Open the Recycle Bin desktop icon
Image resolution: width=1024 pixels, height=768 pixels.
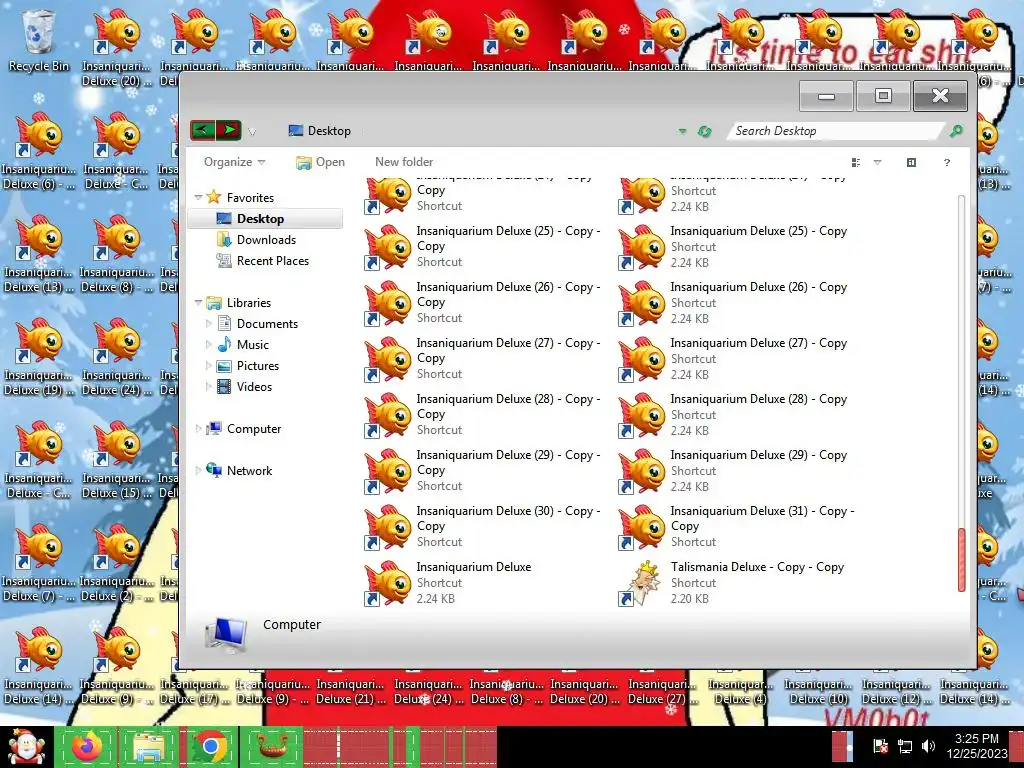(x=39, y=40)
